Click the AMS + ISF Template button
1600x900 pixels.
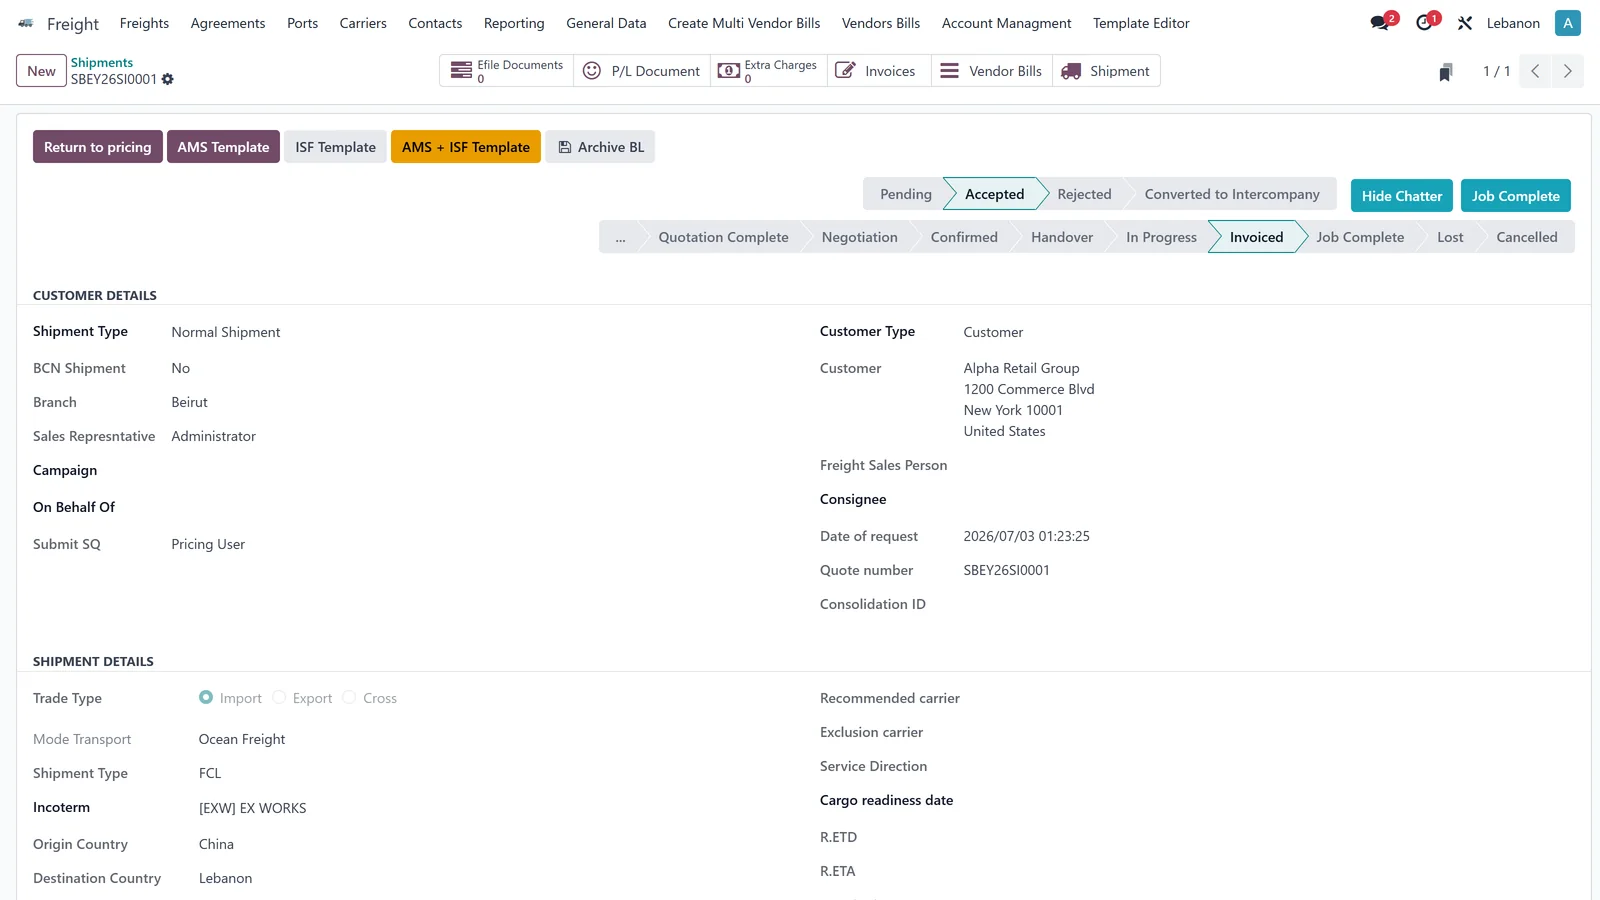(466, 147)
